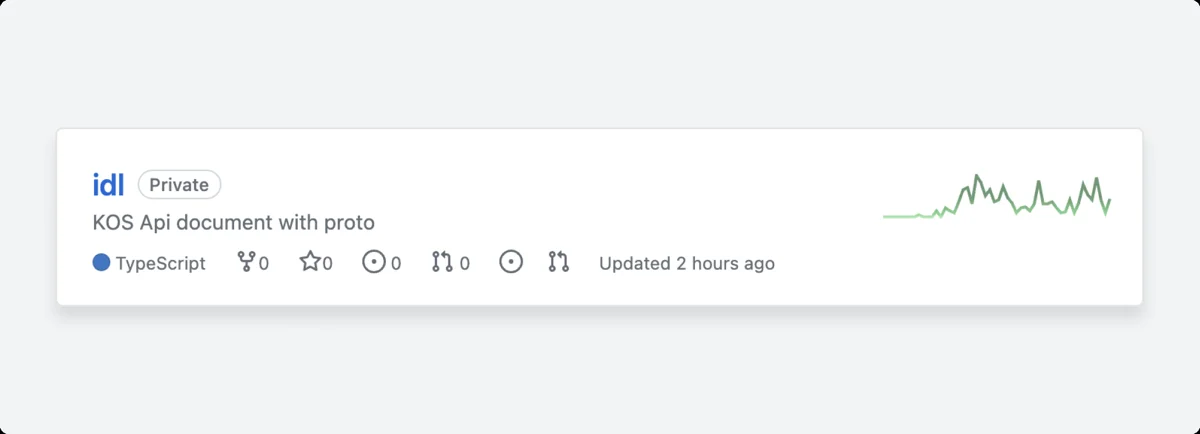Viewport: 1200px width, 434px height.
Task: Click the standalone issue icon without a count
Action: [511, 263]
